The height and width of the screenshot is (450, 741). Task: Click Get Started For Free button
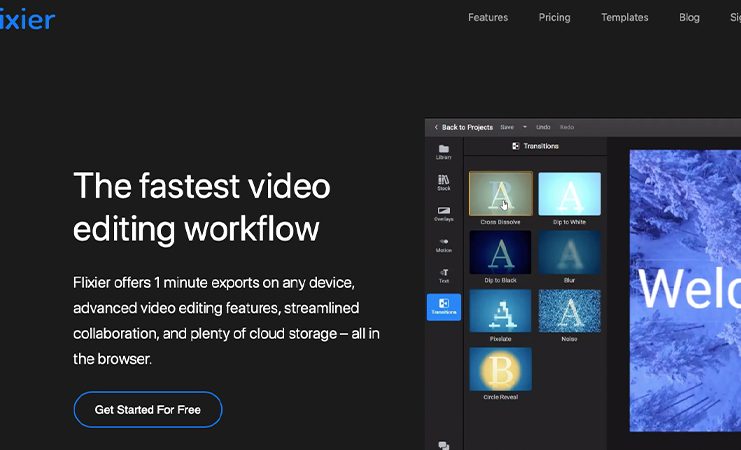tap(148, 409)
